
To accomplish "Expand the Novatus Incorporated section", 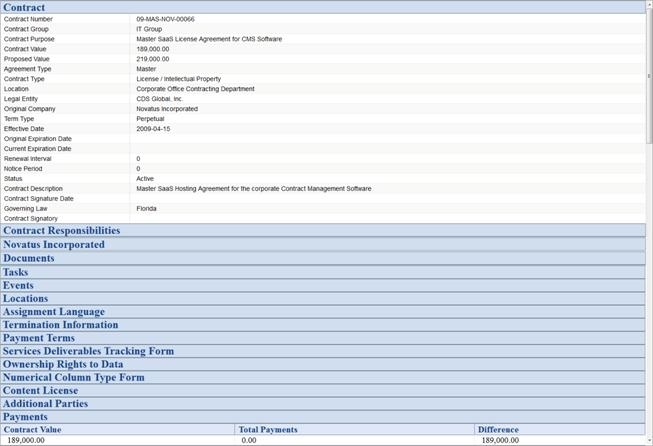I will pos(323,244).
